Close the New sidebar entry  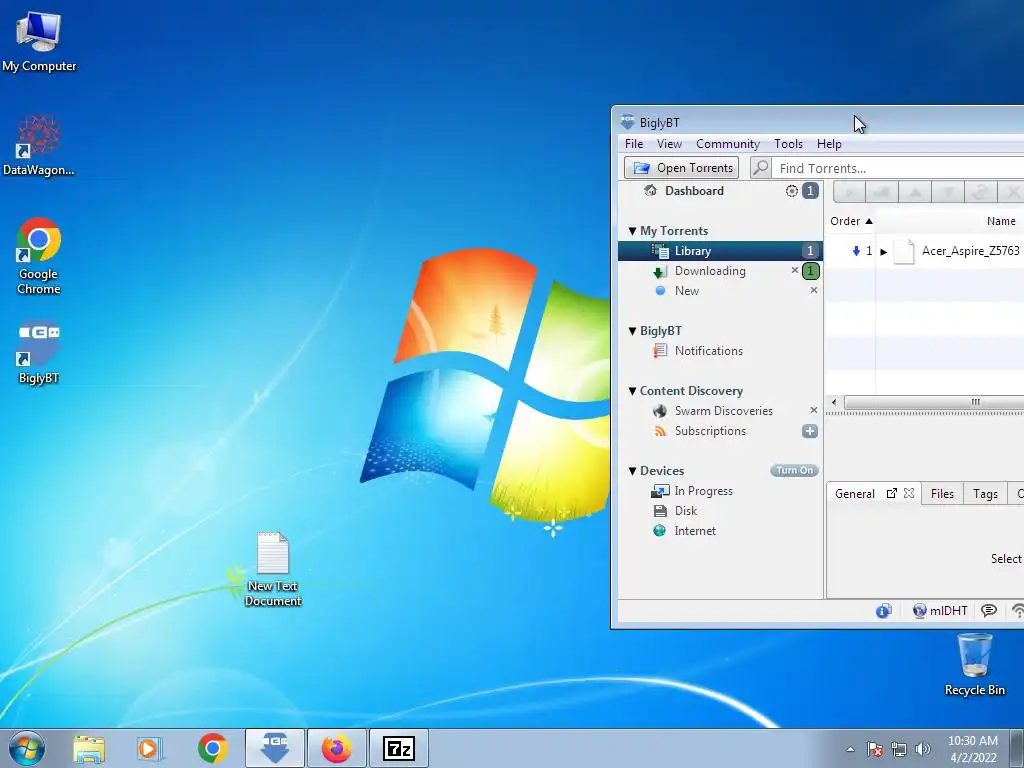814,290
